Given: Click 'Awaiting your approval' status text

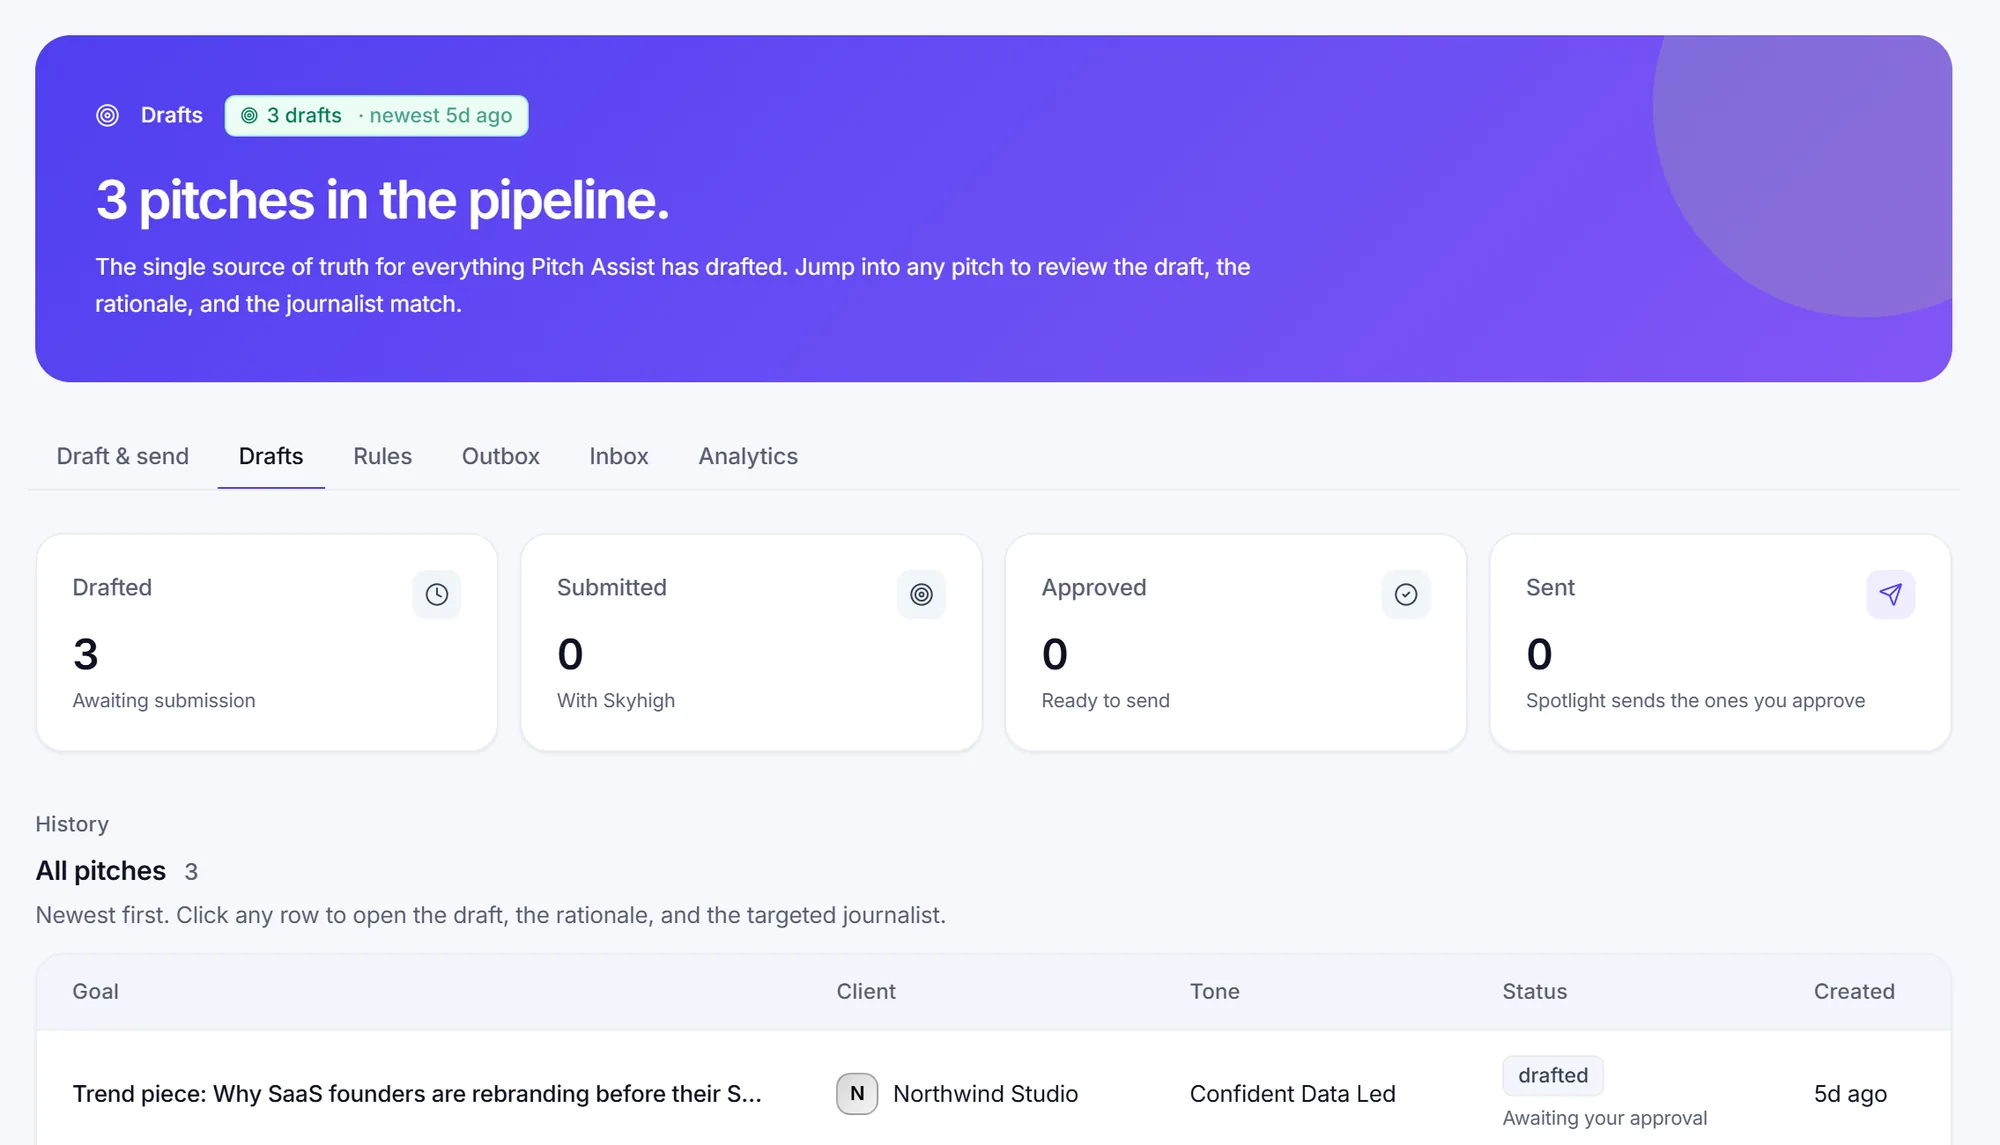Looking at the screenshot, I should click(1605, 1118).
